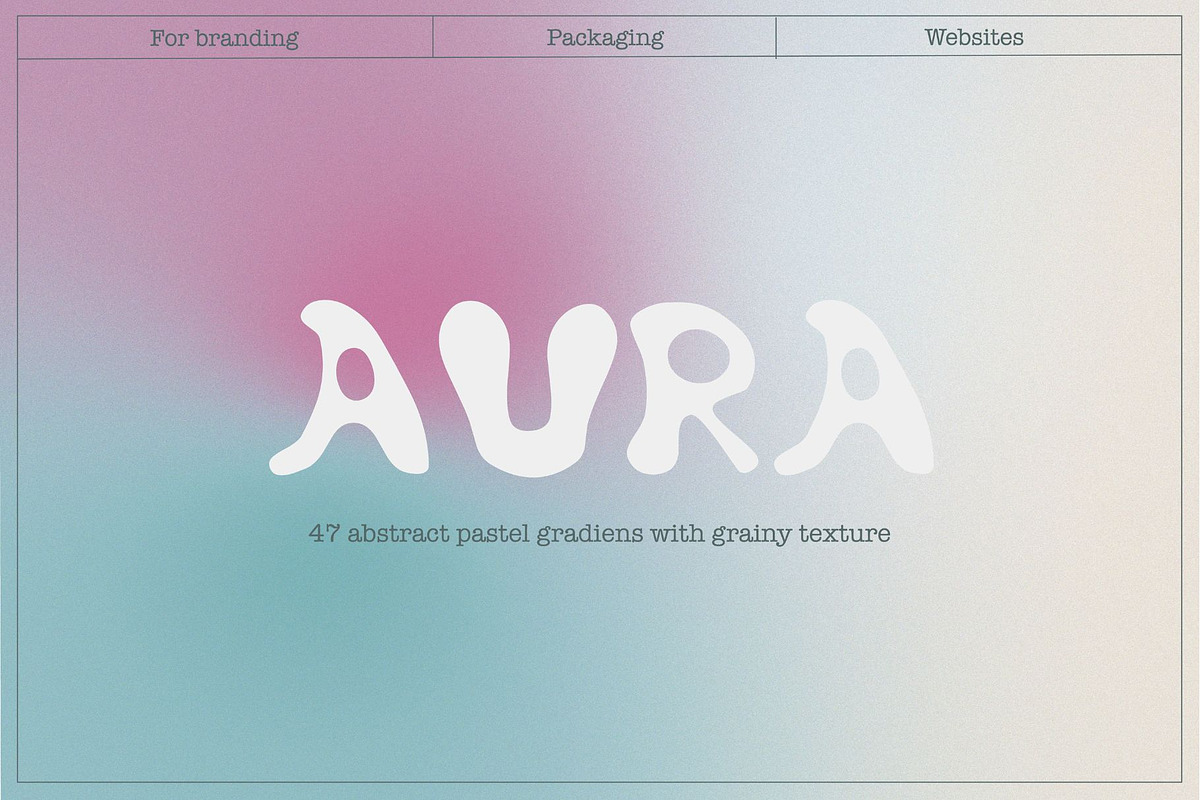Click the '47 abstract pastel gradiens' subtitle
Image resolution: width=1200 pixels, height=800 pixels.
point(600,533)
